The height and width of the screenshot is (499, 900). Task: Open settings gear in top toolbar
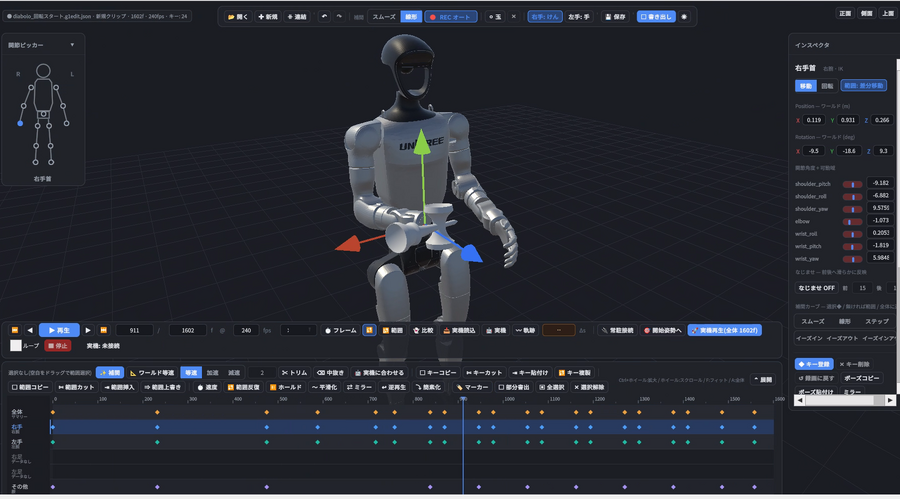(684, 17)
